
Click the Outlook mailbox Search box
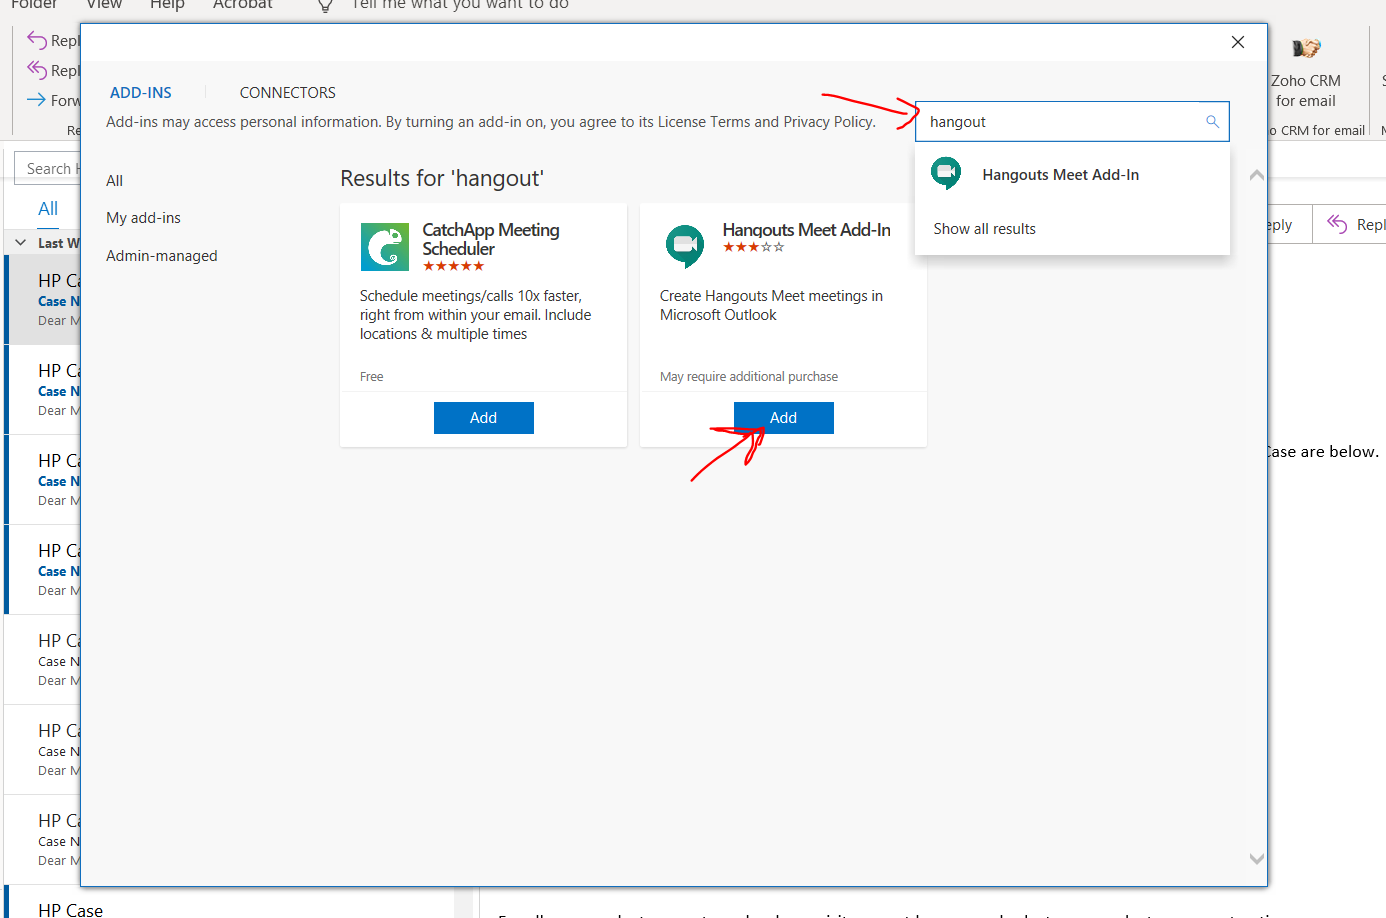(x=48, y=169)
